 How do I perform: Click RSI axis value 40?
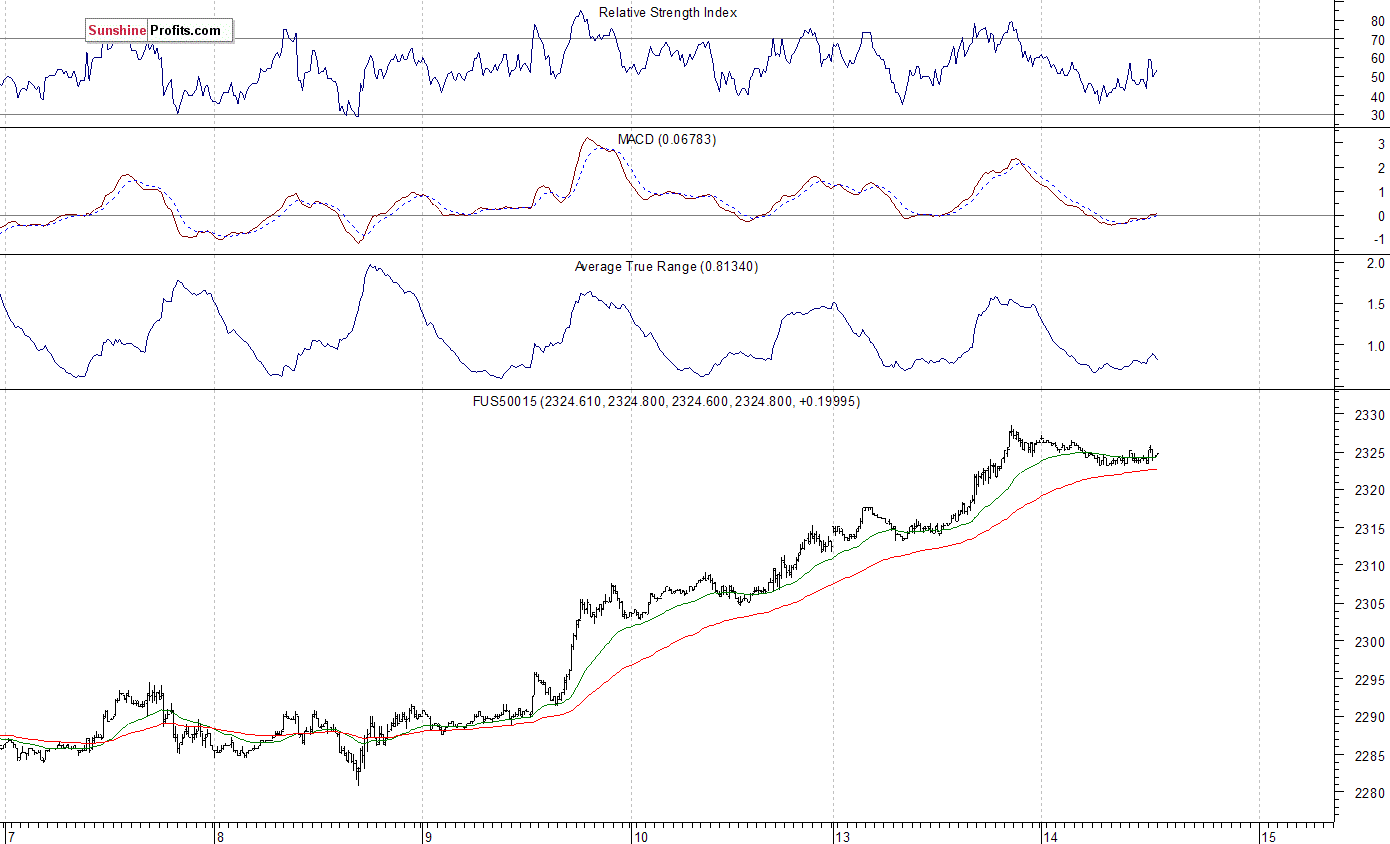click(x=1378, y=97)
